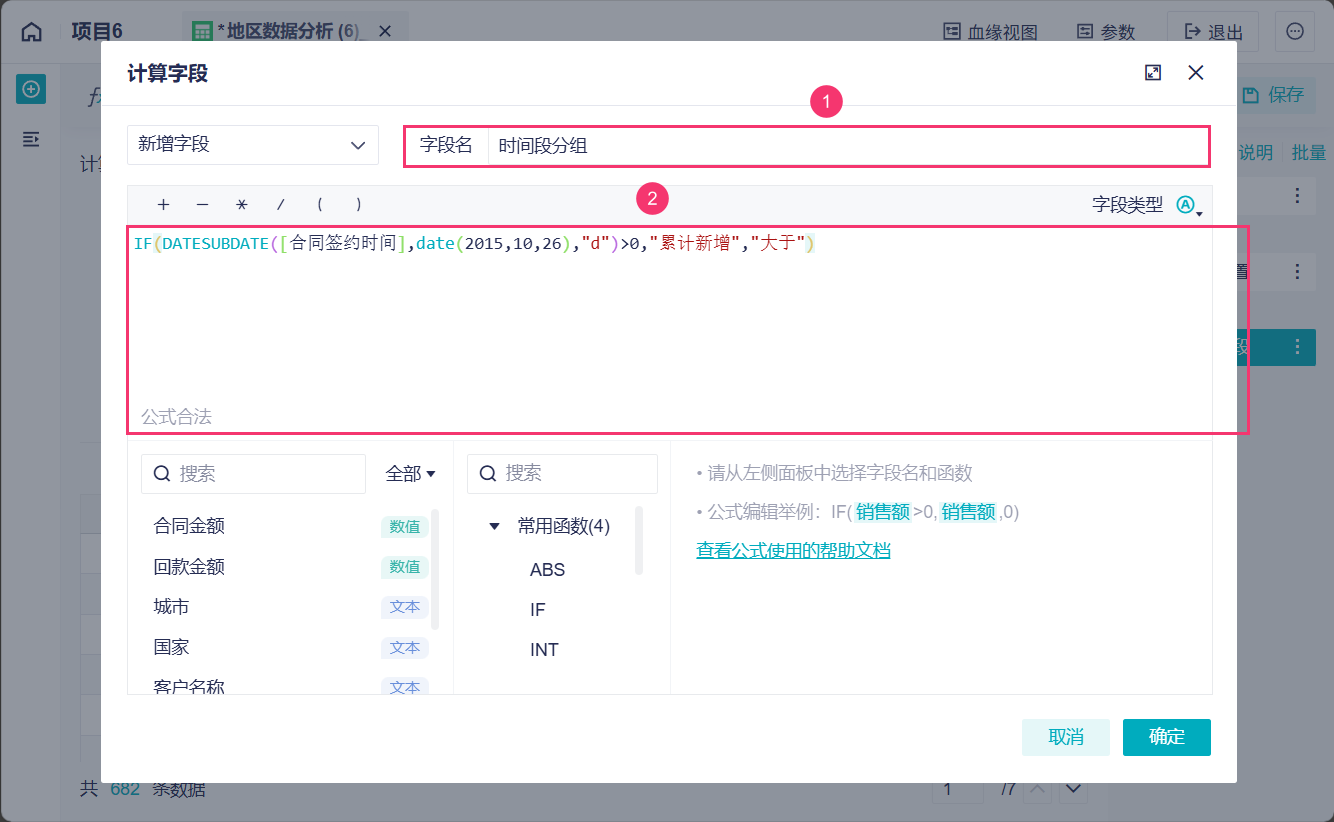Open the 全部 field filter dropdown
Viewport: 1334px width, 822px height.
point(409,473)
